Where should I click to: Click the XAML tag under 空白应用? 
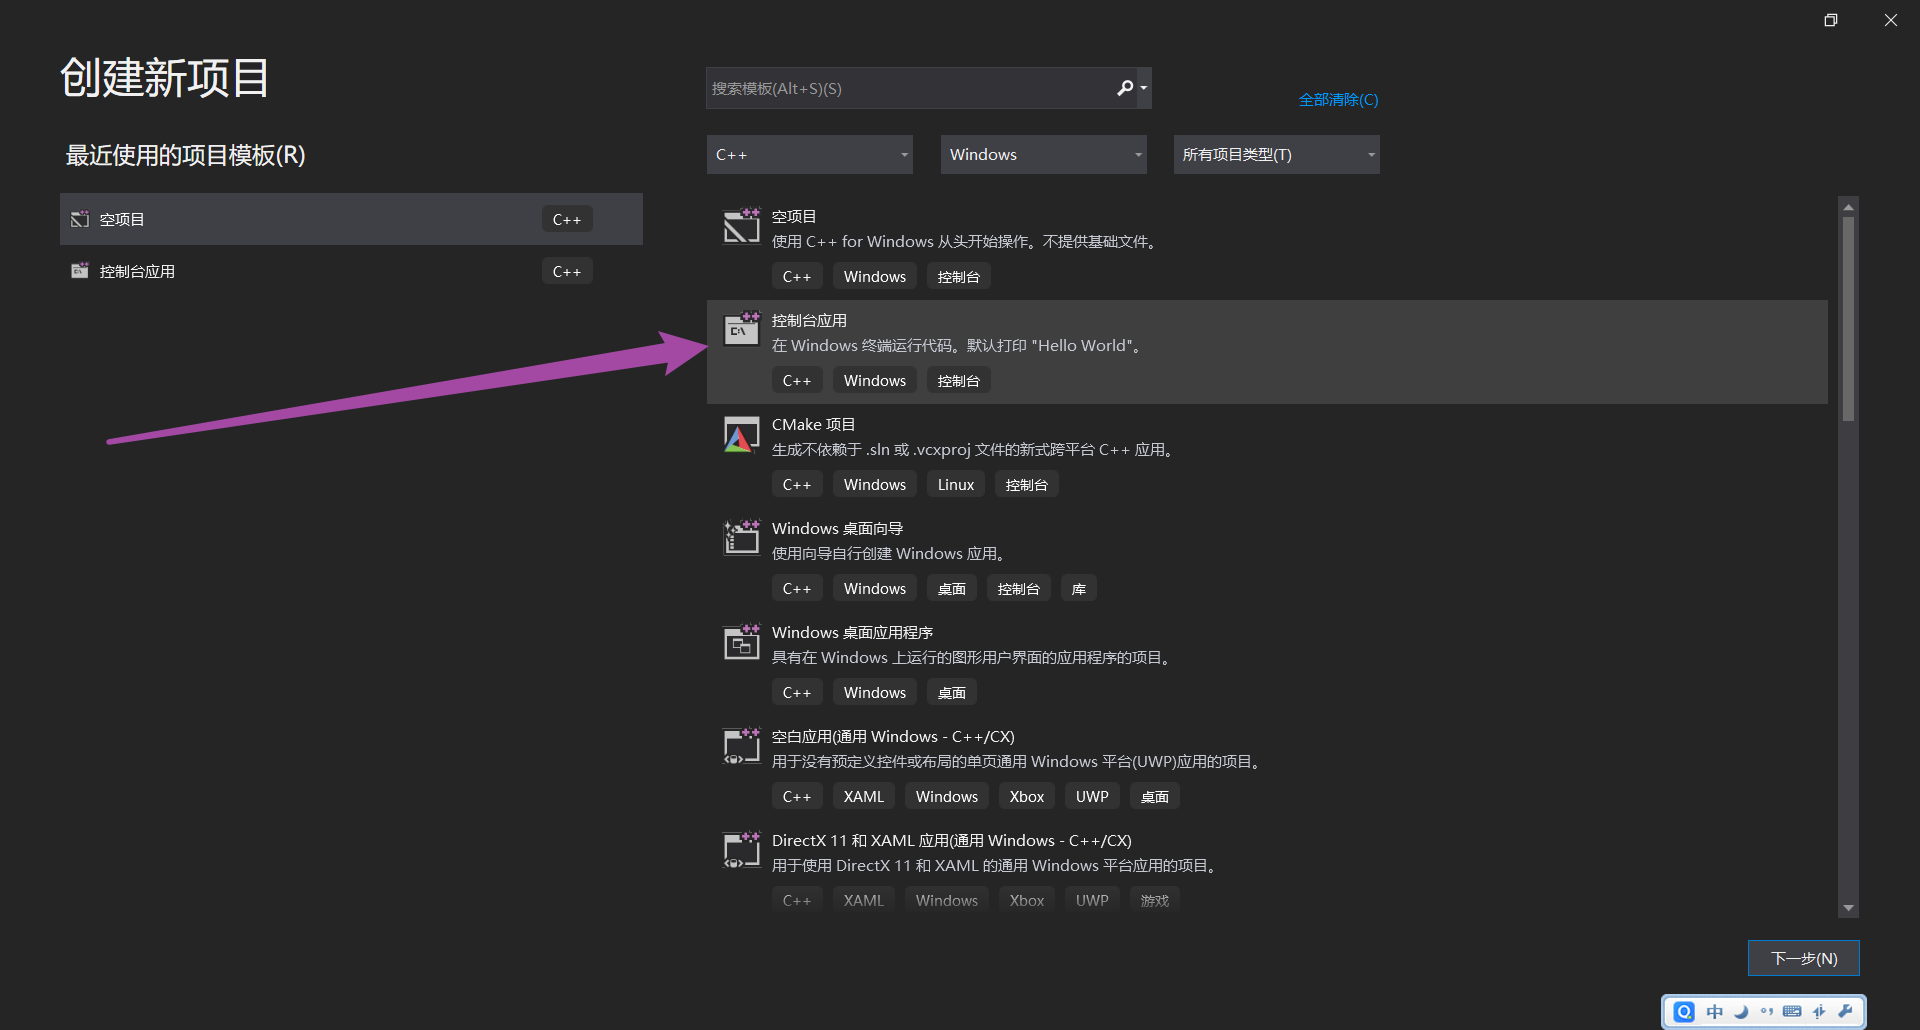864,796
